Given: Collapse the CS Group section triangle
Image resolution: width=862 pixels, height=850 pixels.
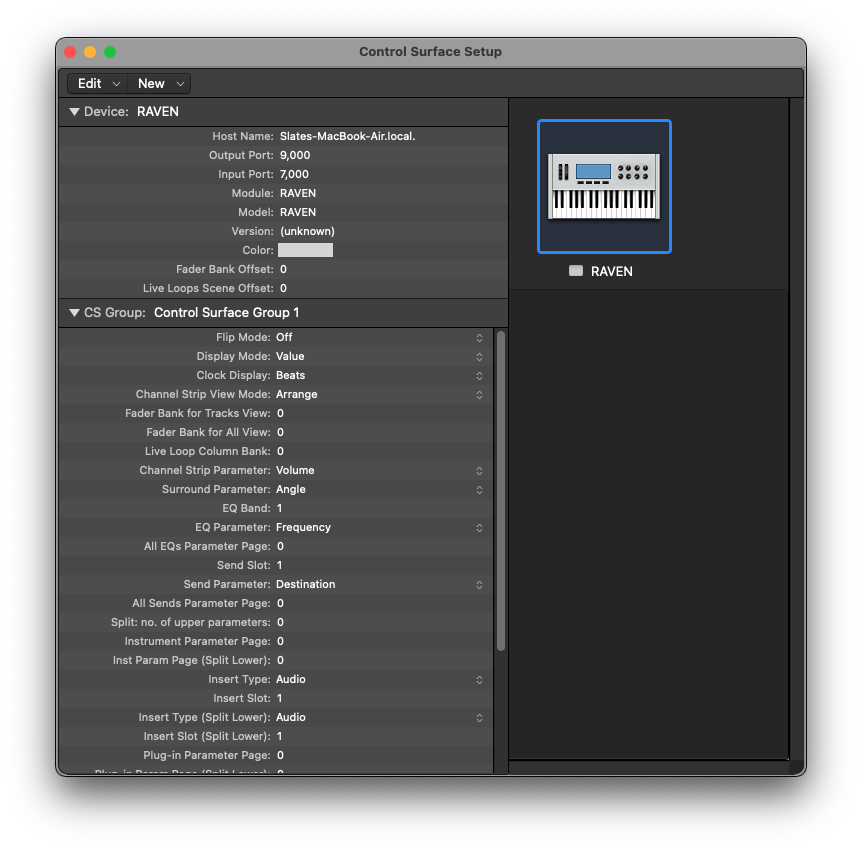Looking at the screenshot, I should 74,313.
